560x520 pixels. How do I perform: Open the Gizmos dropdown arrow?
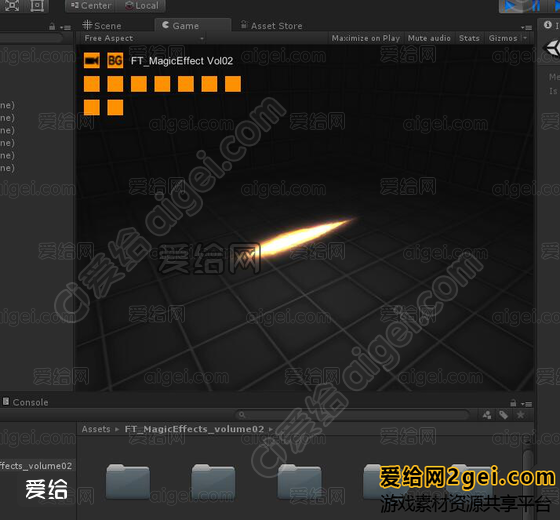click(x=525, y=38)
